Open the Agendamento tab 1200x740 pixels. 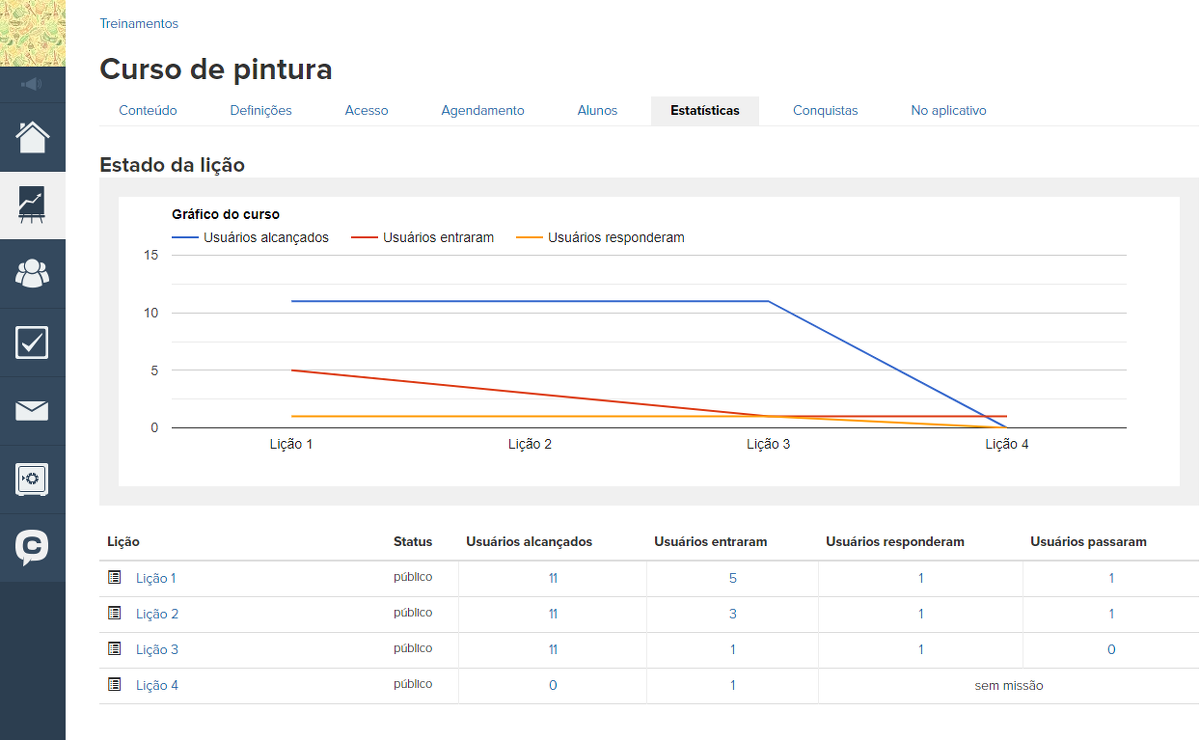click(482, 111)
